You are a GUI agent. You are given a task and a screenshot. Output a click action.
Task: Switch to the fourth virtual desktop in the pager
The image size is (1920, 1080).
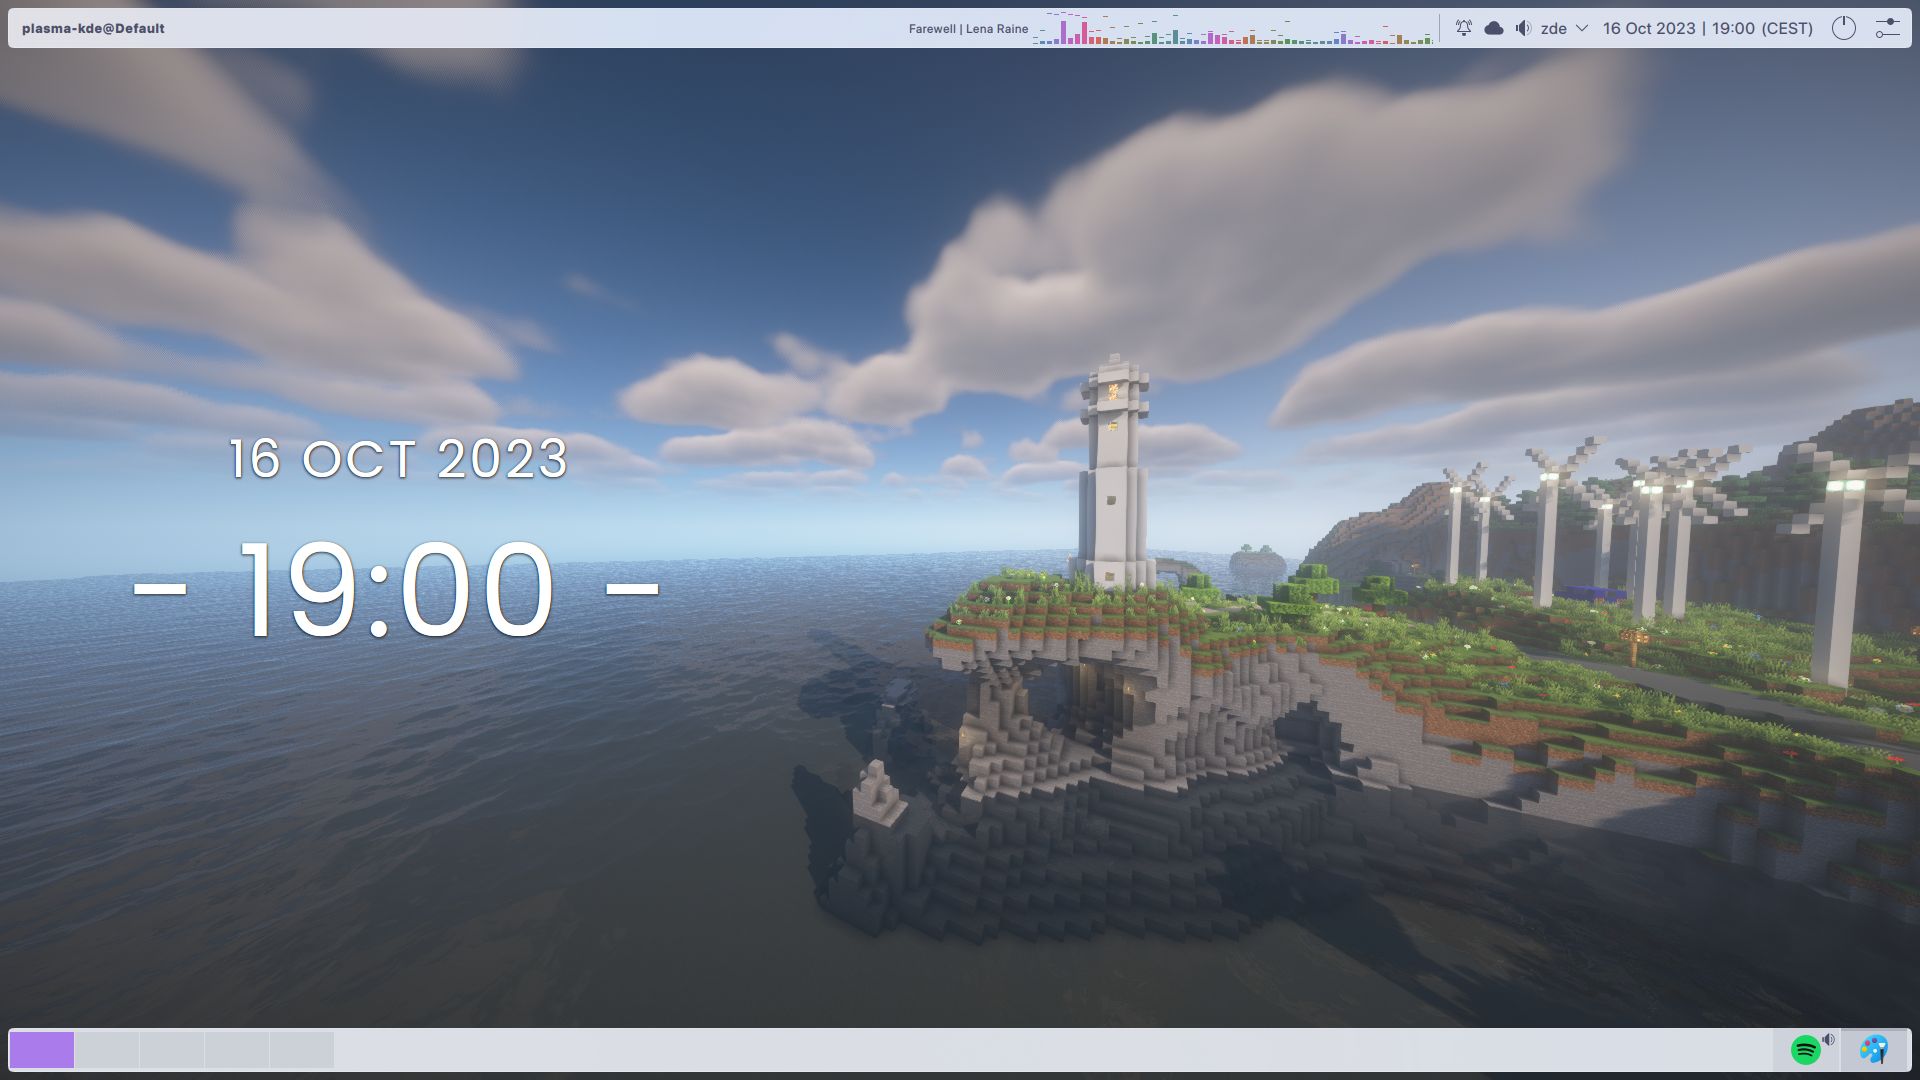pyautogui.click(x=237, y=1050)
